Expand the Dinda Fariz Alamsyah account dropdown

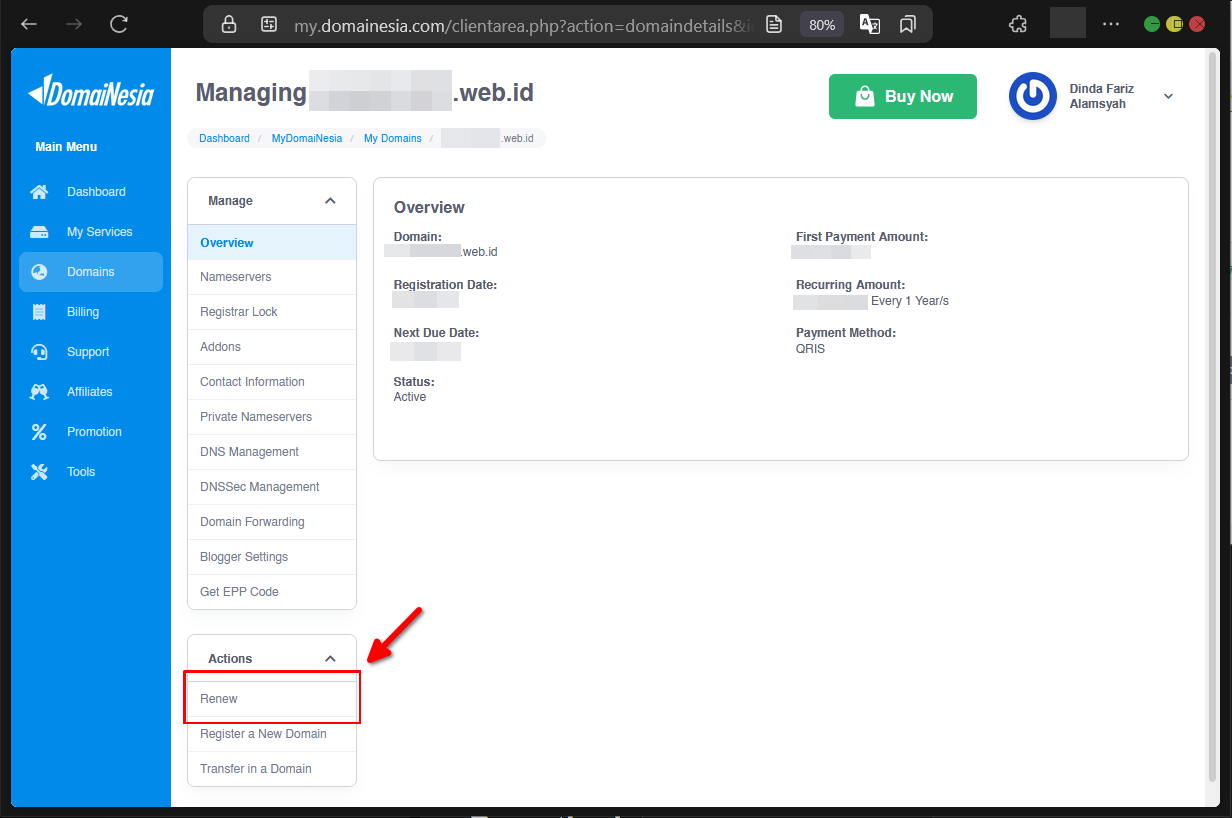tap(1168, 97)
